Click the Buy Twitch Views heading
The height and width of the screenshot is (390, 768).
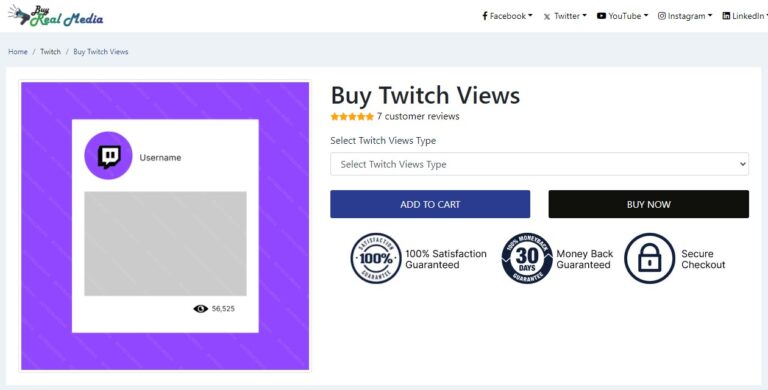point(425,95)
